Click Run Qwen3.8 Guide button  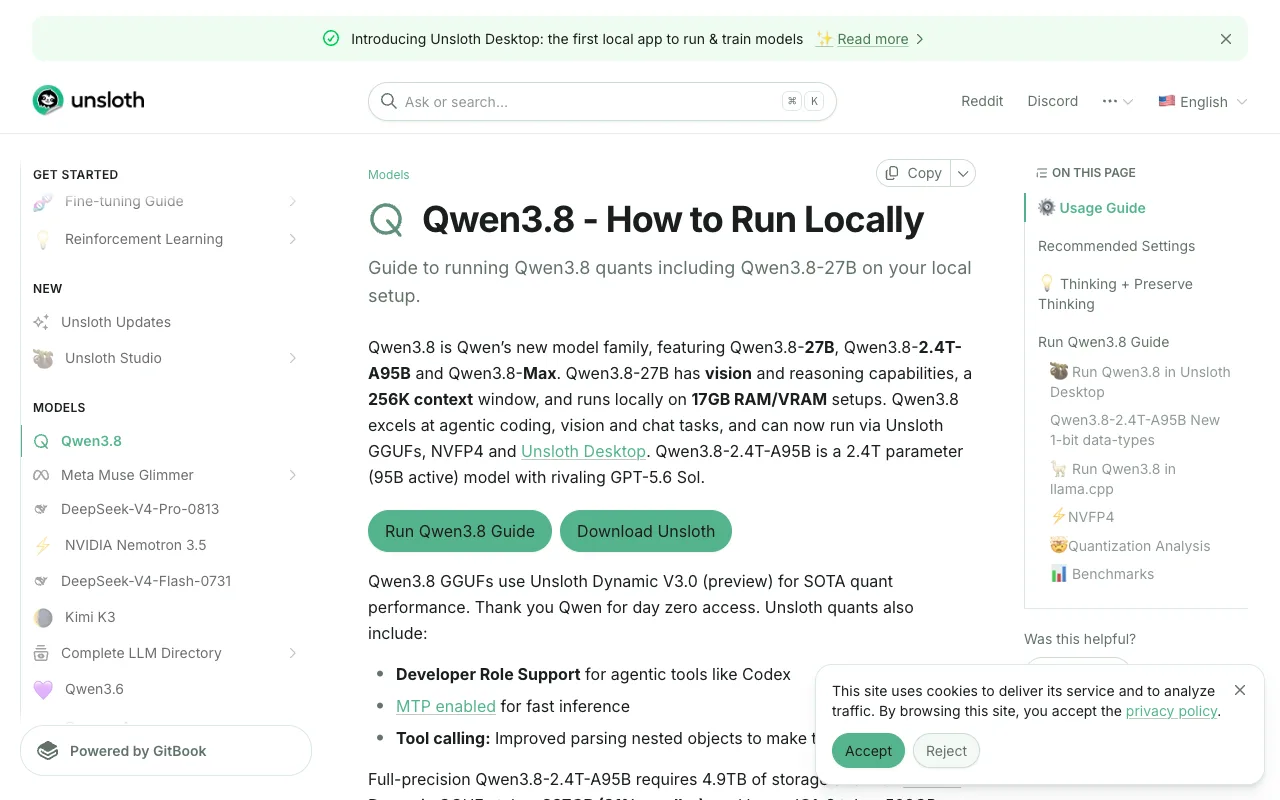point(460,531)
